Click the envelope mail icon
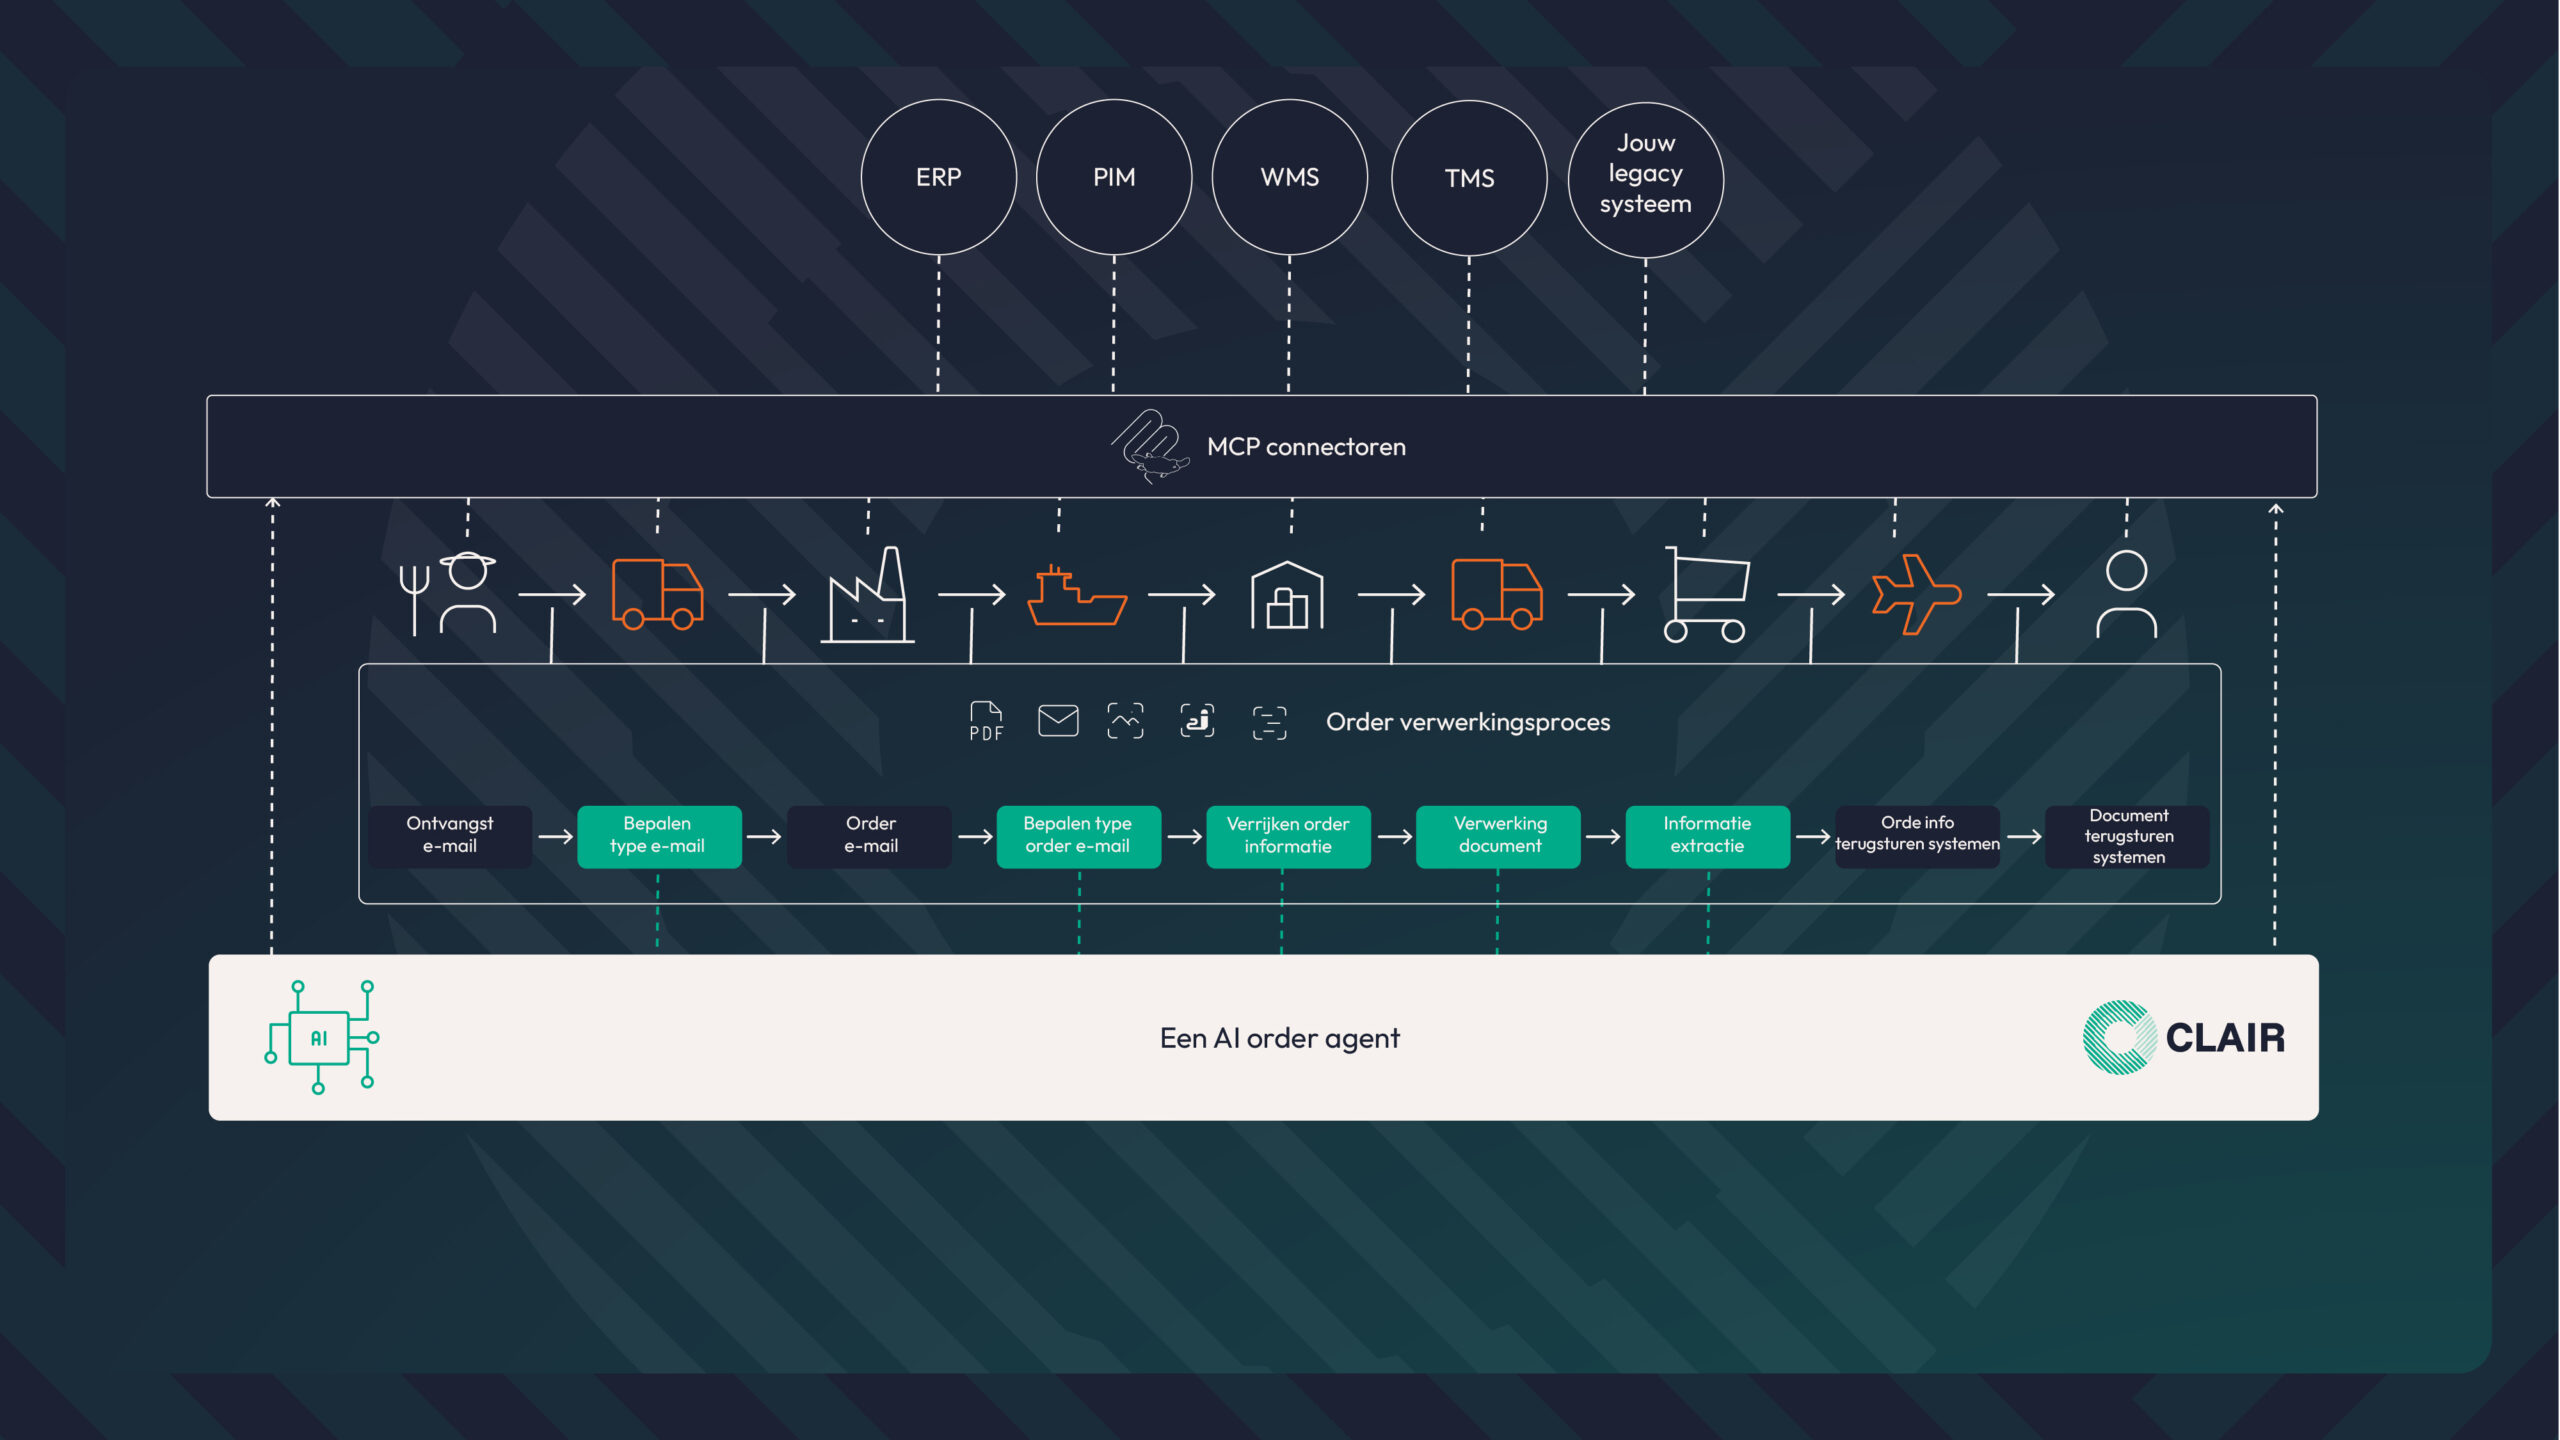Screen dimensions: 2560x1440 (x=1057, y=720)
